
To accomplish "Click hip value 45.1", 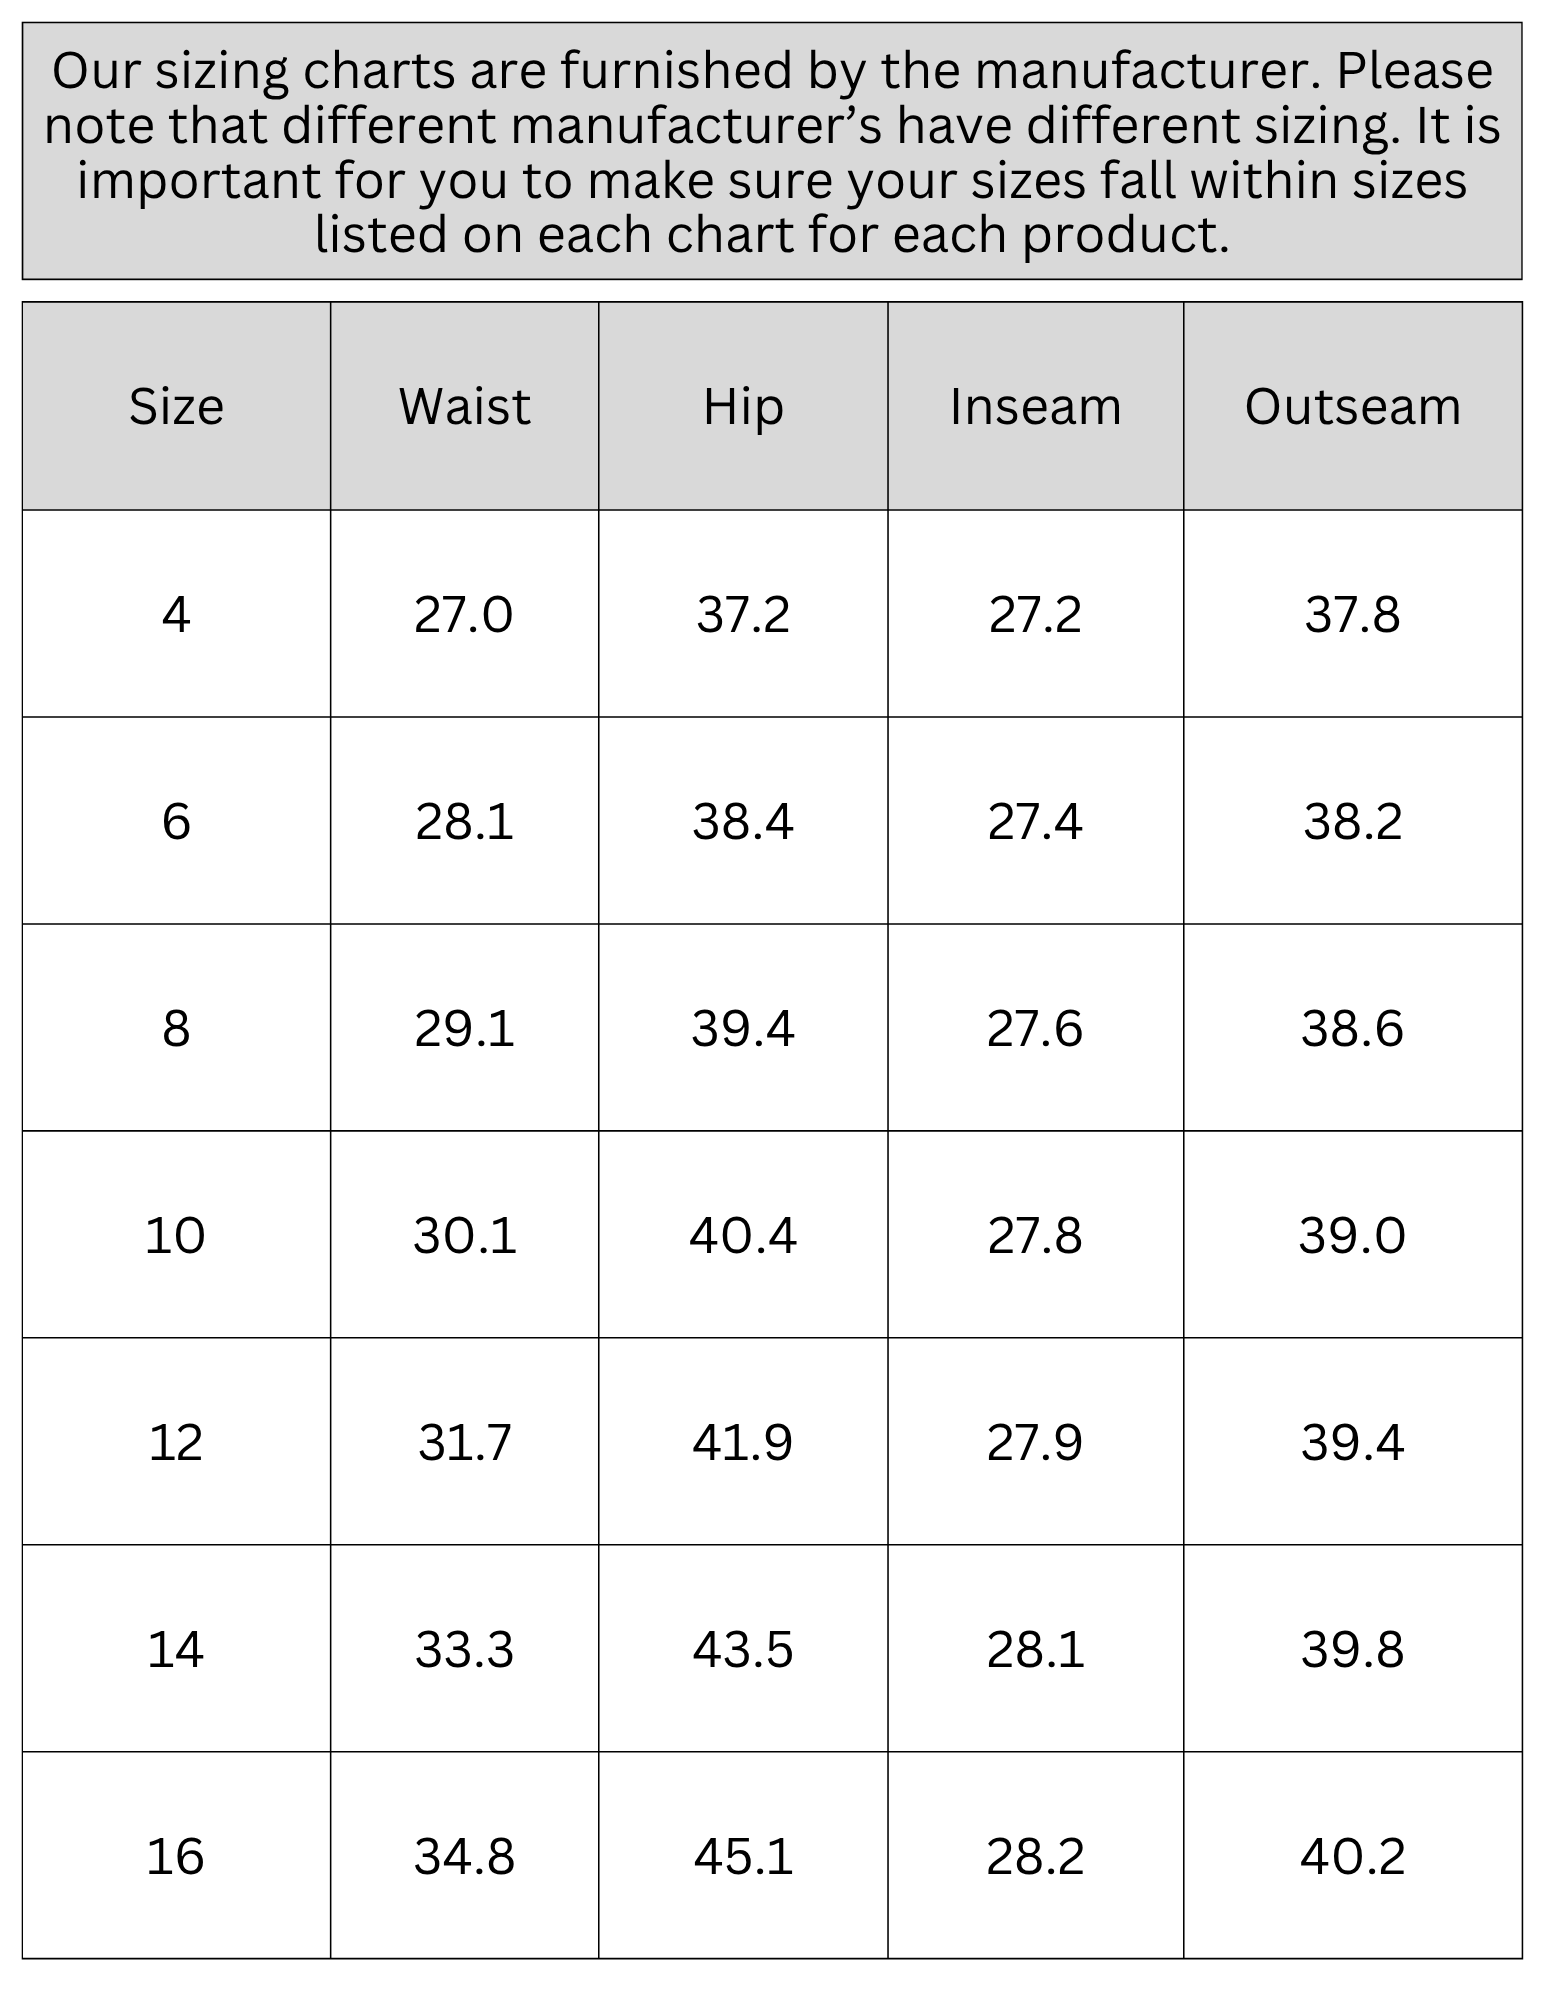I will pos(743,1857).
